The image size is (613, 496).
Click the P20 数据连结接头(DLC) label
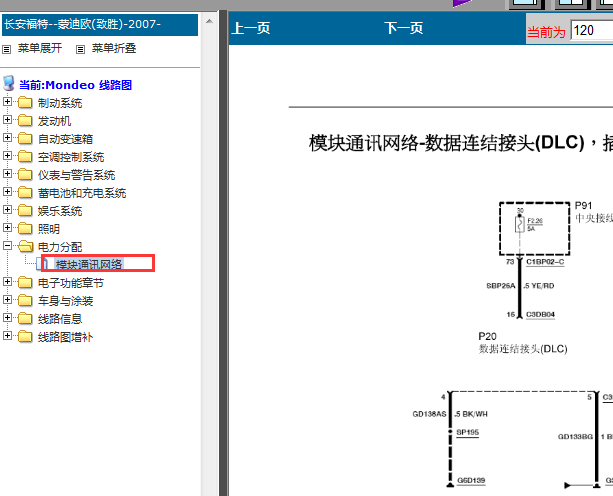click(x=523, y=343)
